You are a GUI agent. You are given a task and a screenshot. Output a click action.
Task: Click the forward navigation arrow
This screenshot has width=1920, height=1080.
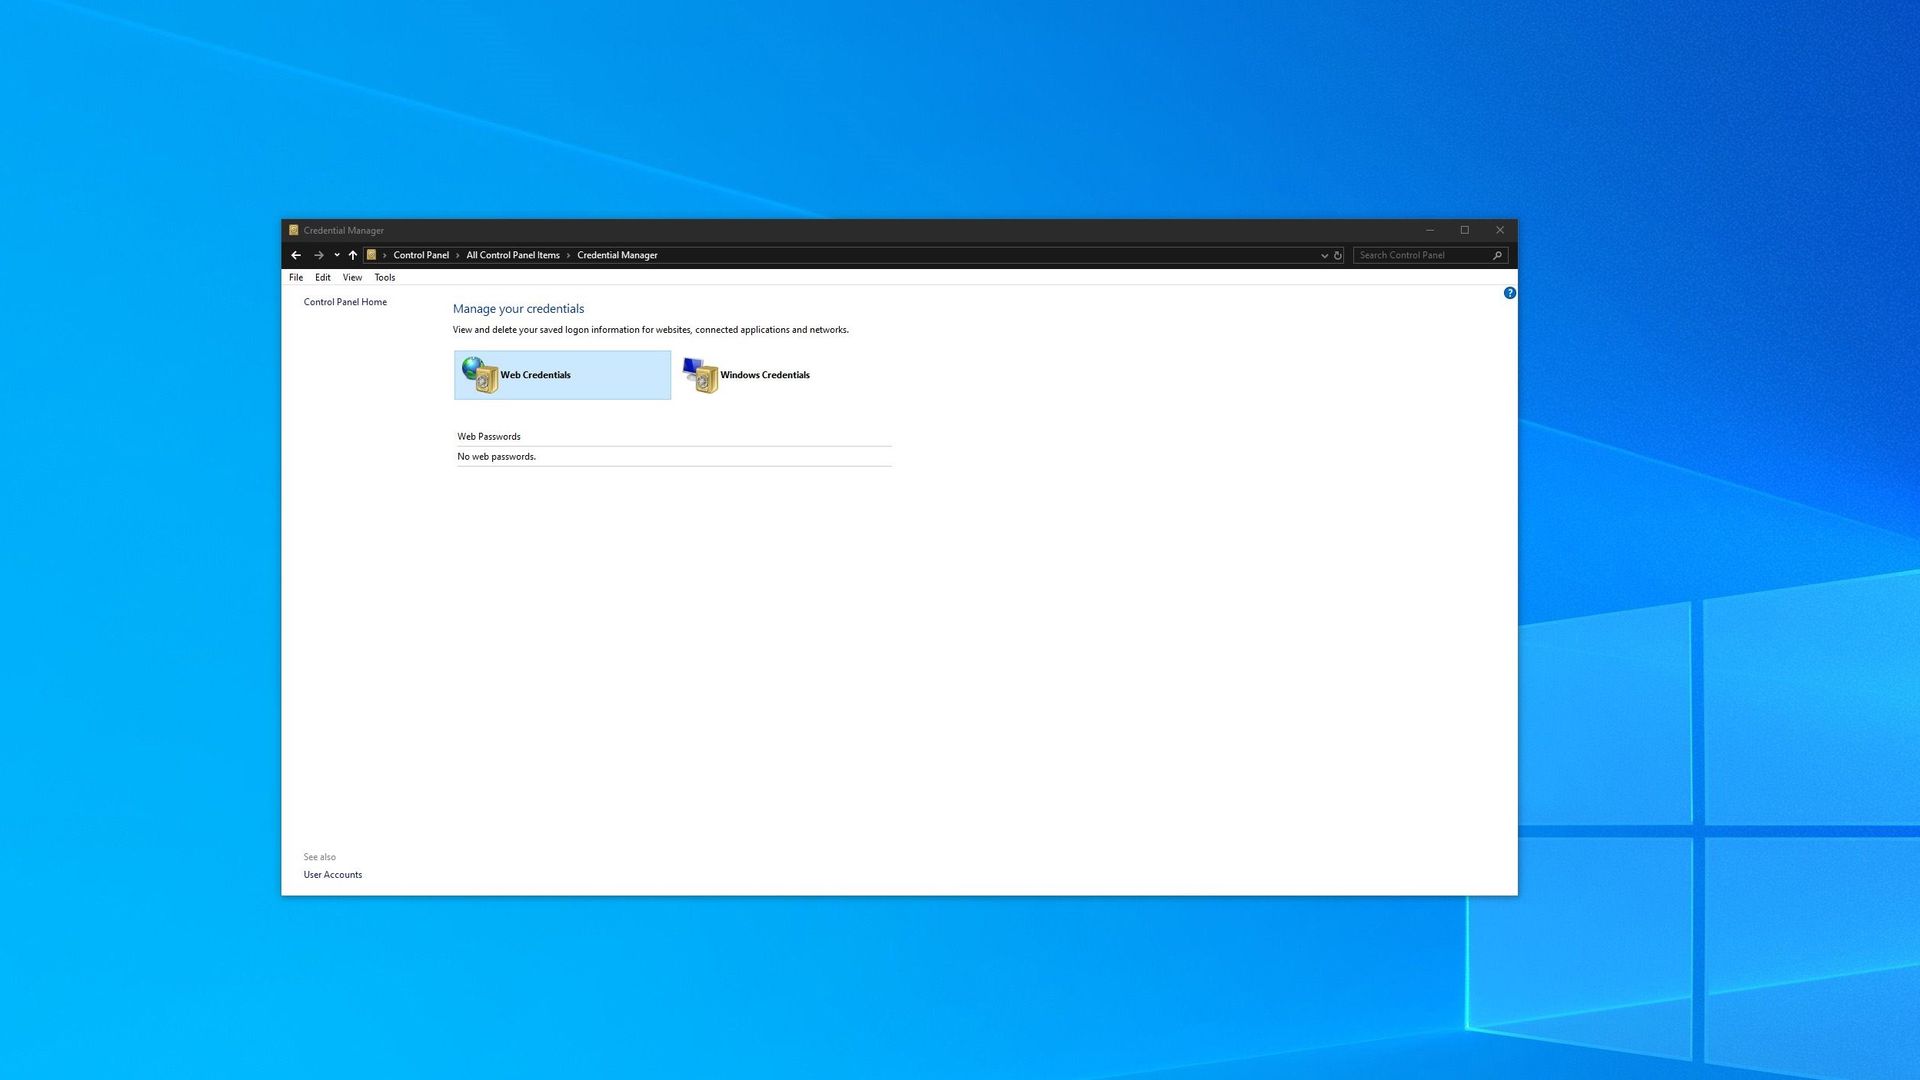click(318, 255)
